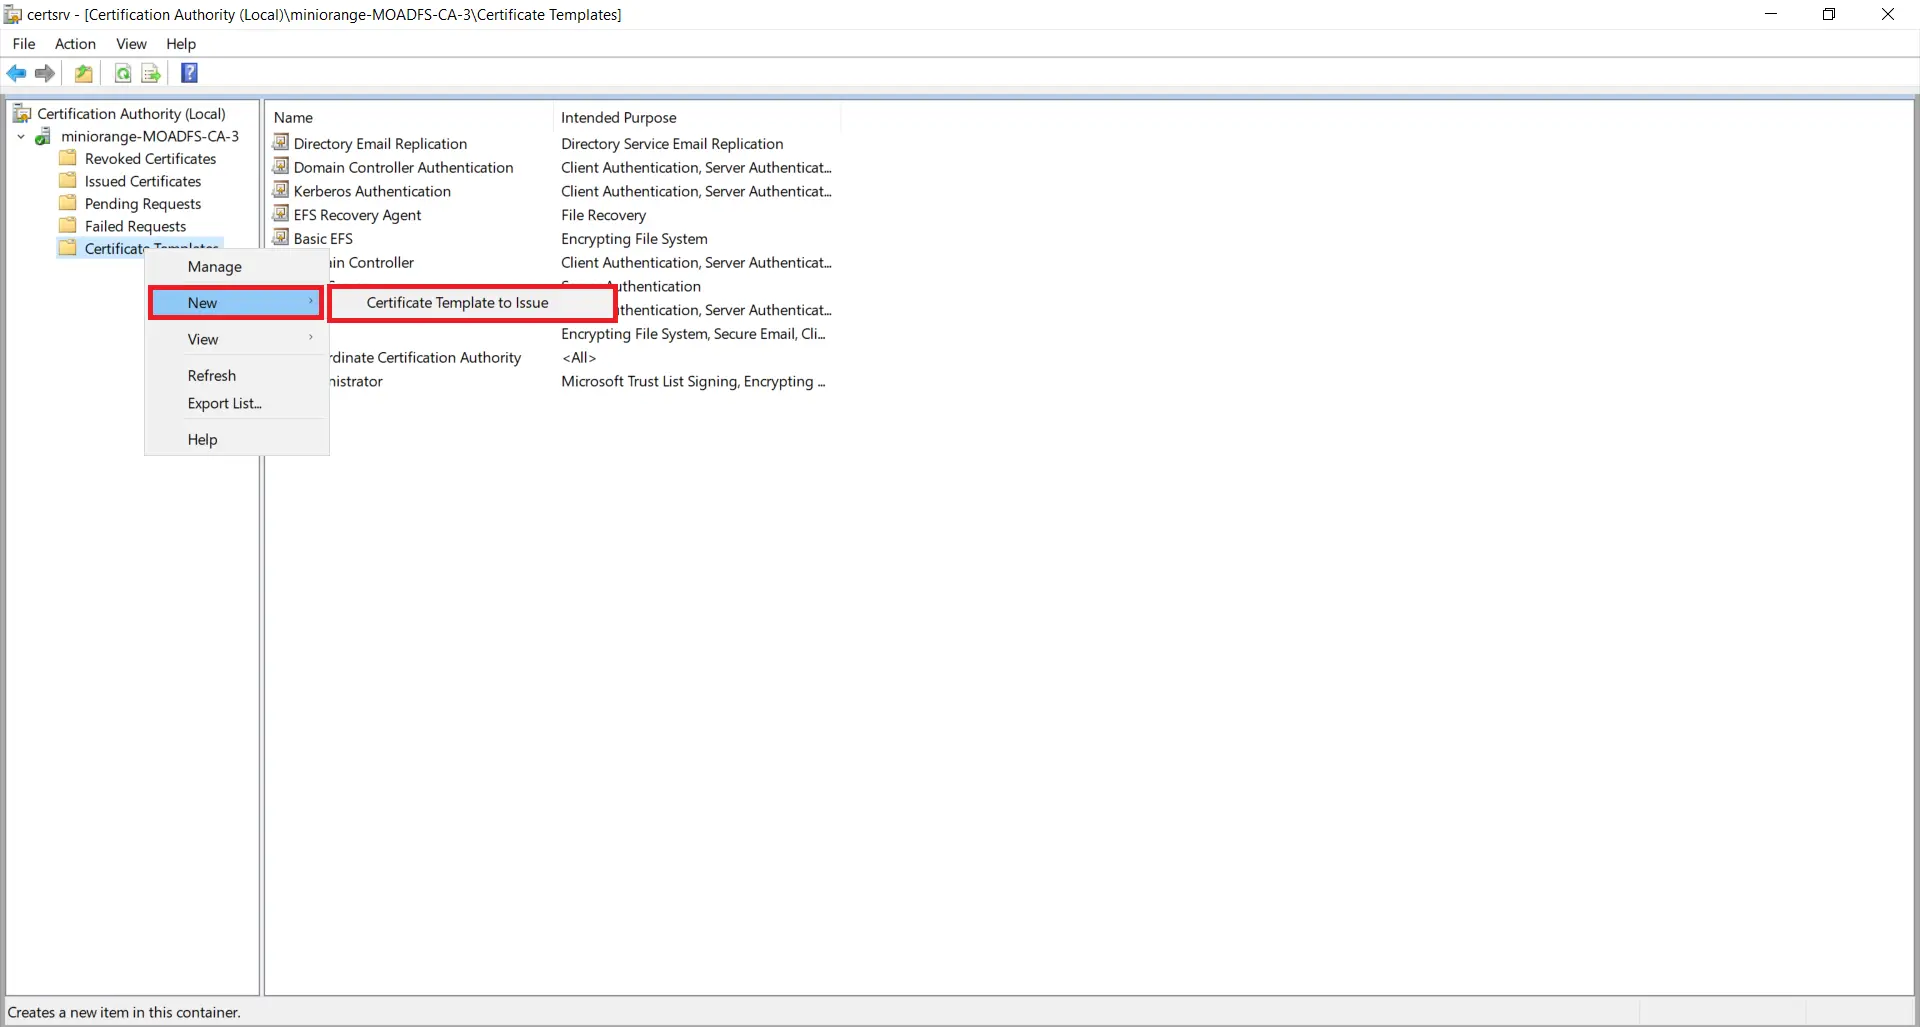Click Help at the context menu bottom
Screen dimensions: 1920x1027
point(202,439)
